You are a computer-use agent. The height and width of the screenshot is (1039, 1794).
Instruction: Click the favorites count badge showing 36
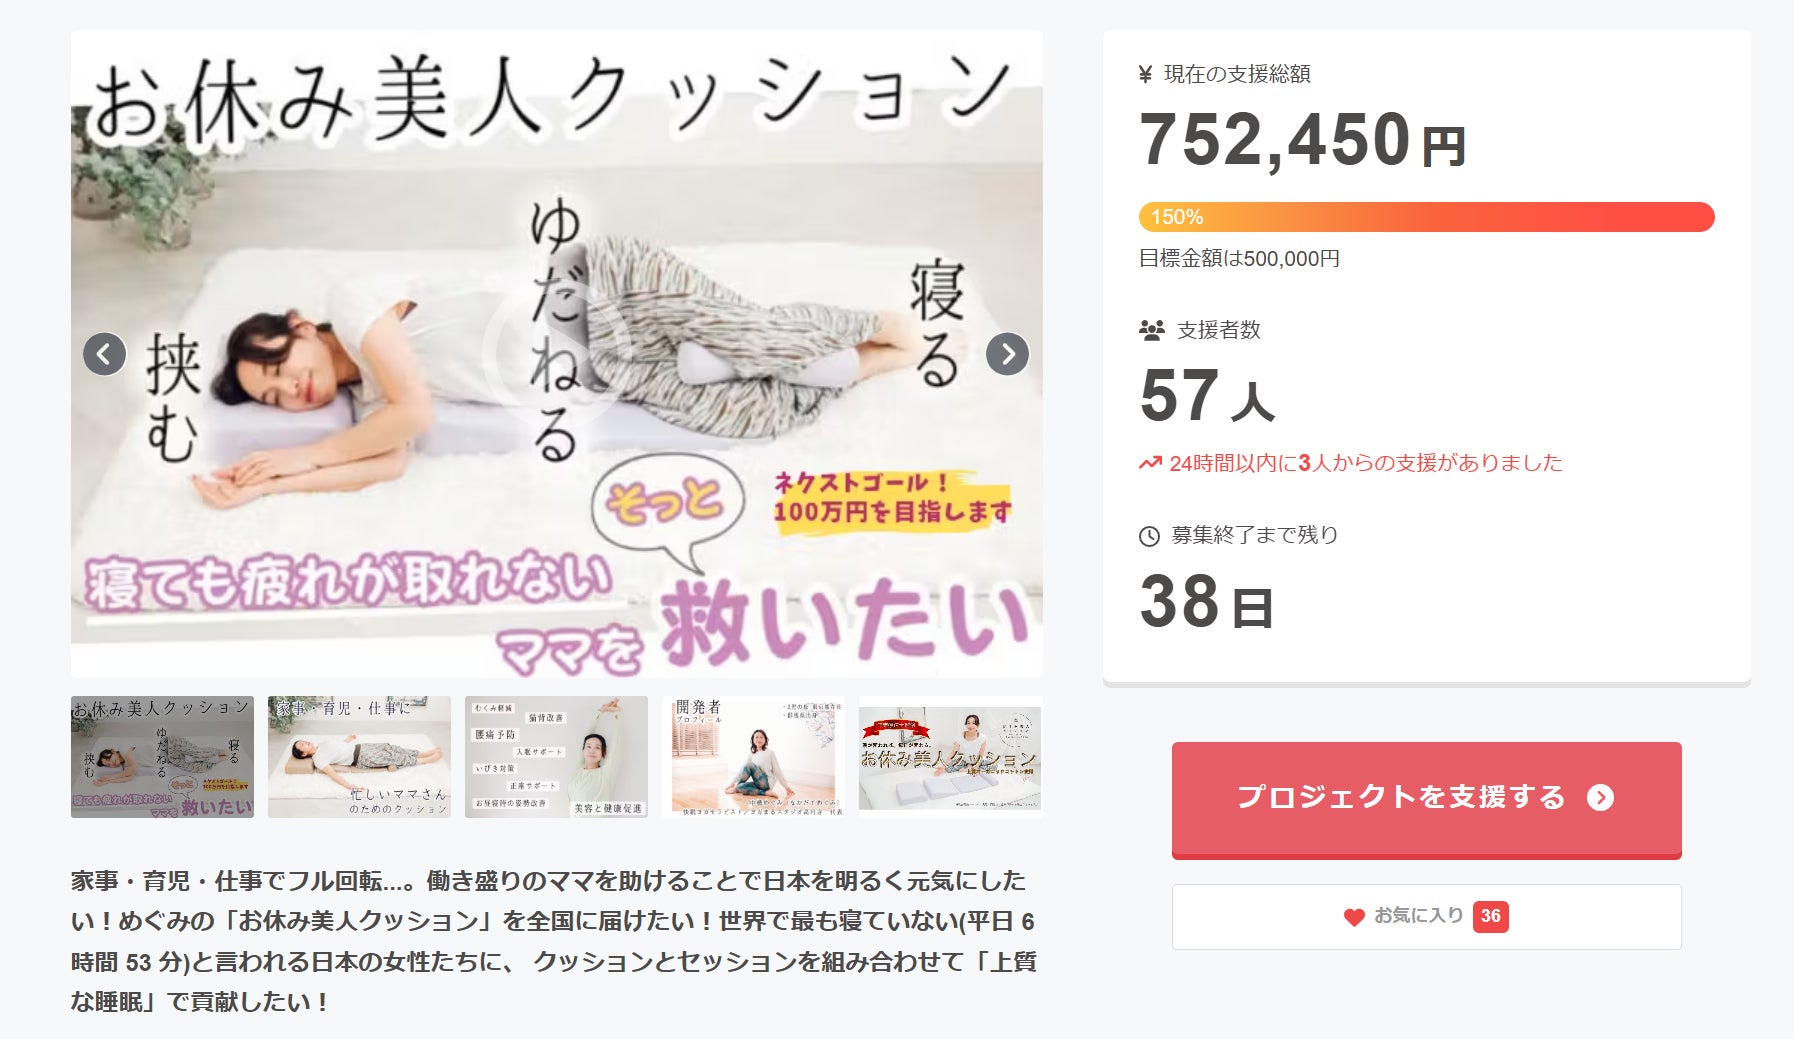[1490, 916]
